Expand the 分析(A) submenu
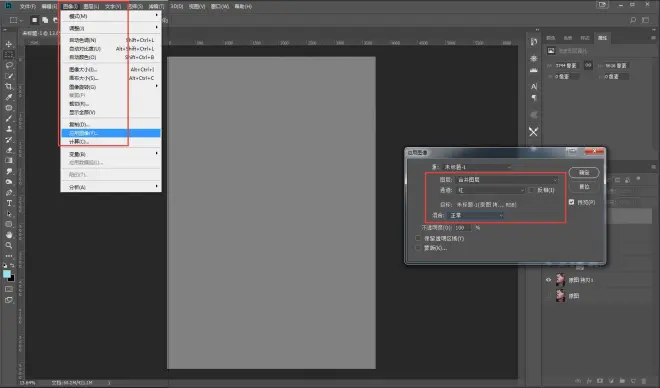Image resolution: width=660 pixels, height=388 pixels. (111, 187)
